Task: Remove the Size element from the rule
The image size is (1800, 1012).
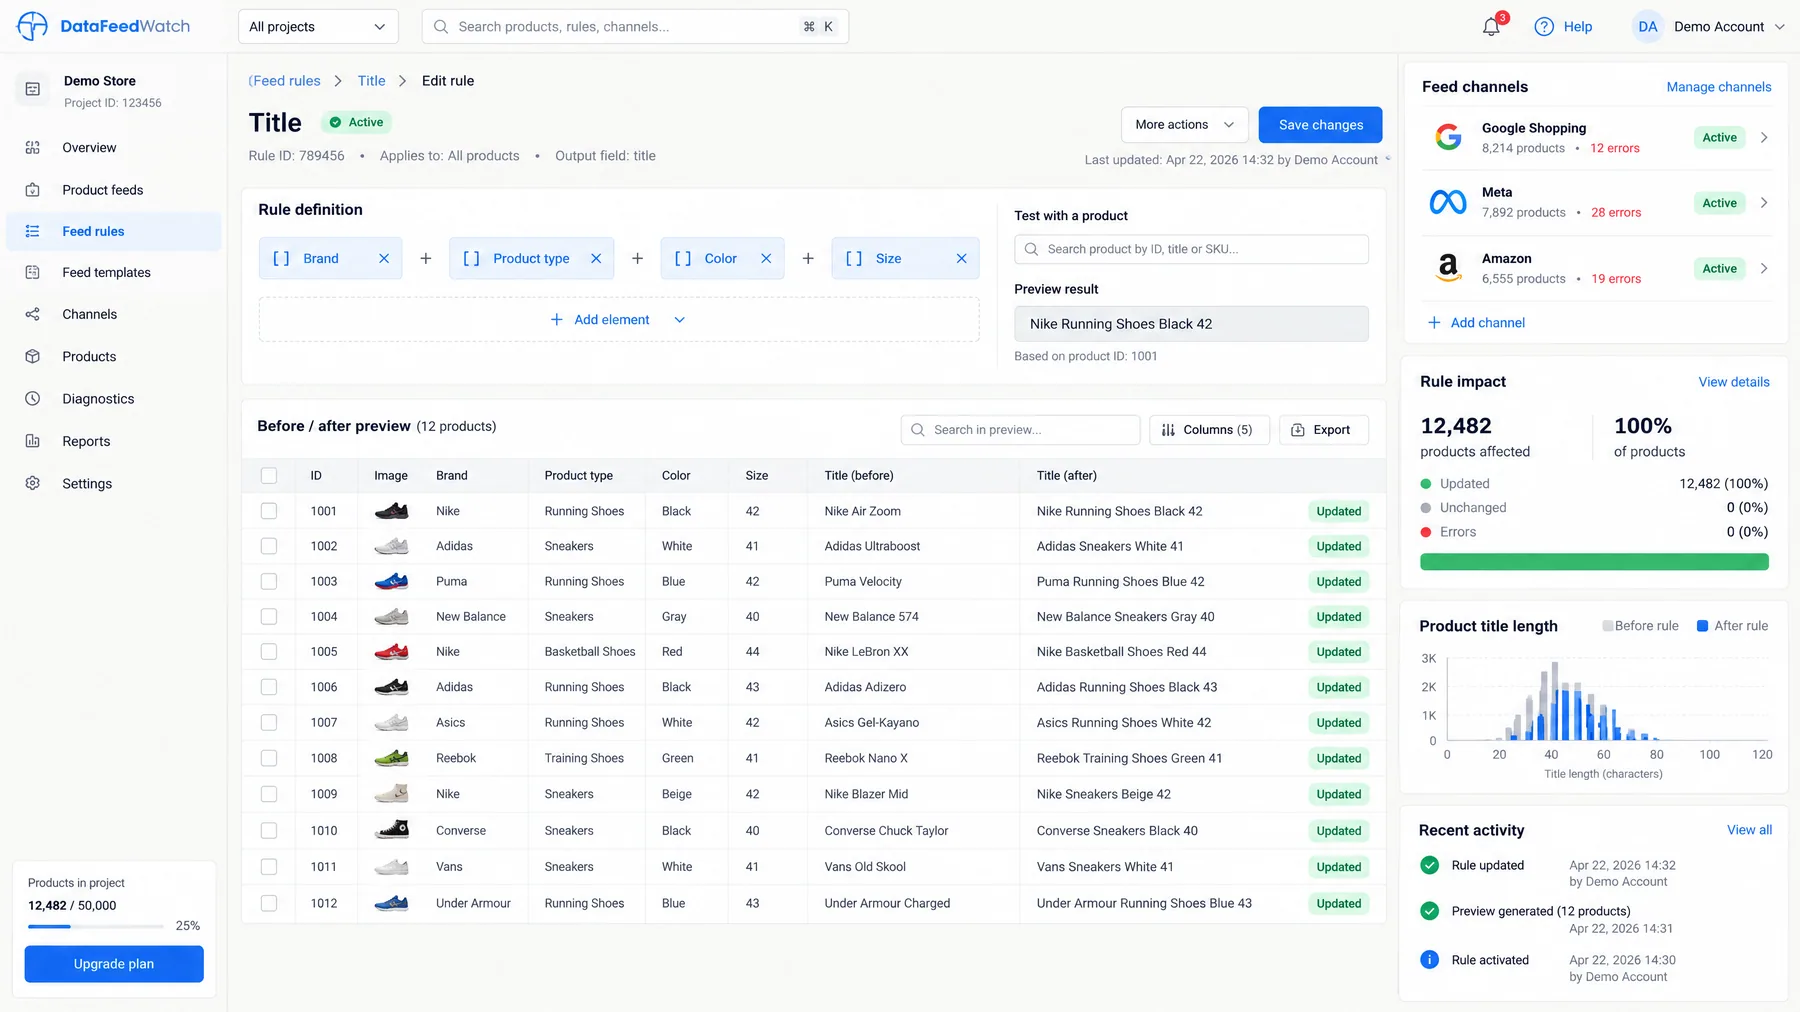Action: tap(961, 258)
